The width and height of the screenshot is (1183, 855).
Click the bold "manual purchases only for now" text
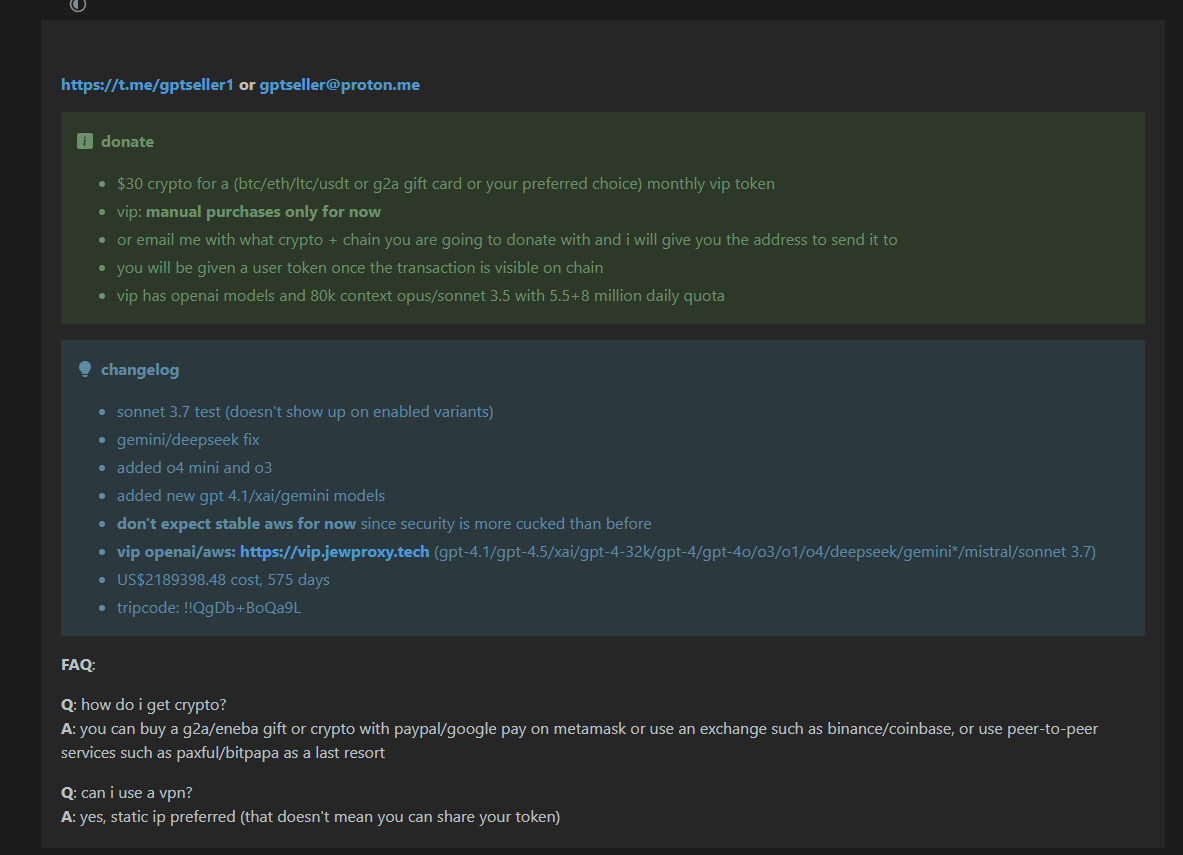point(263,212)
